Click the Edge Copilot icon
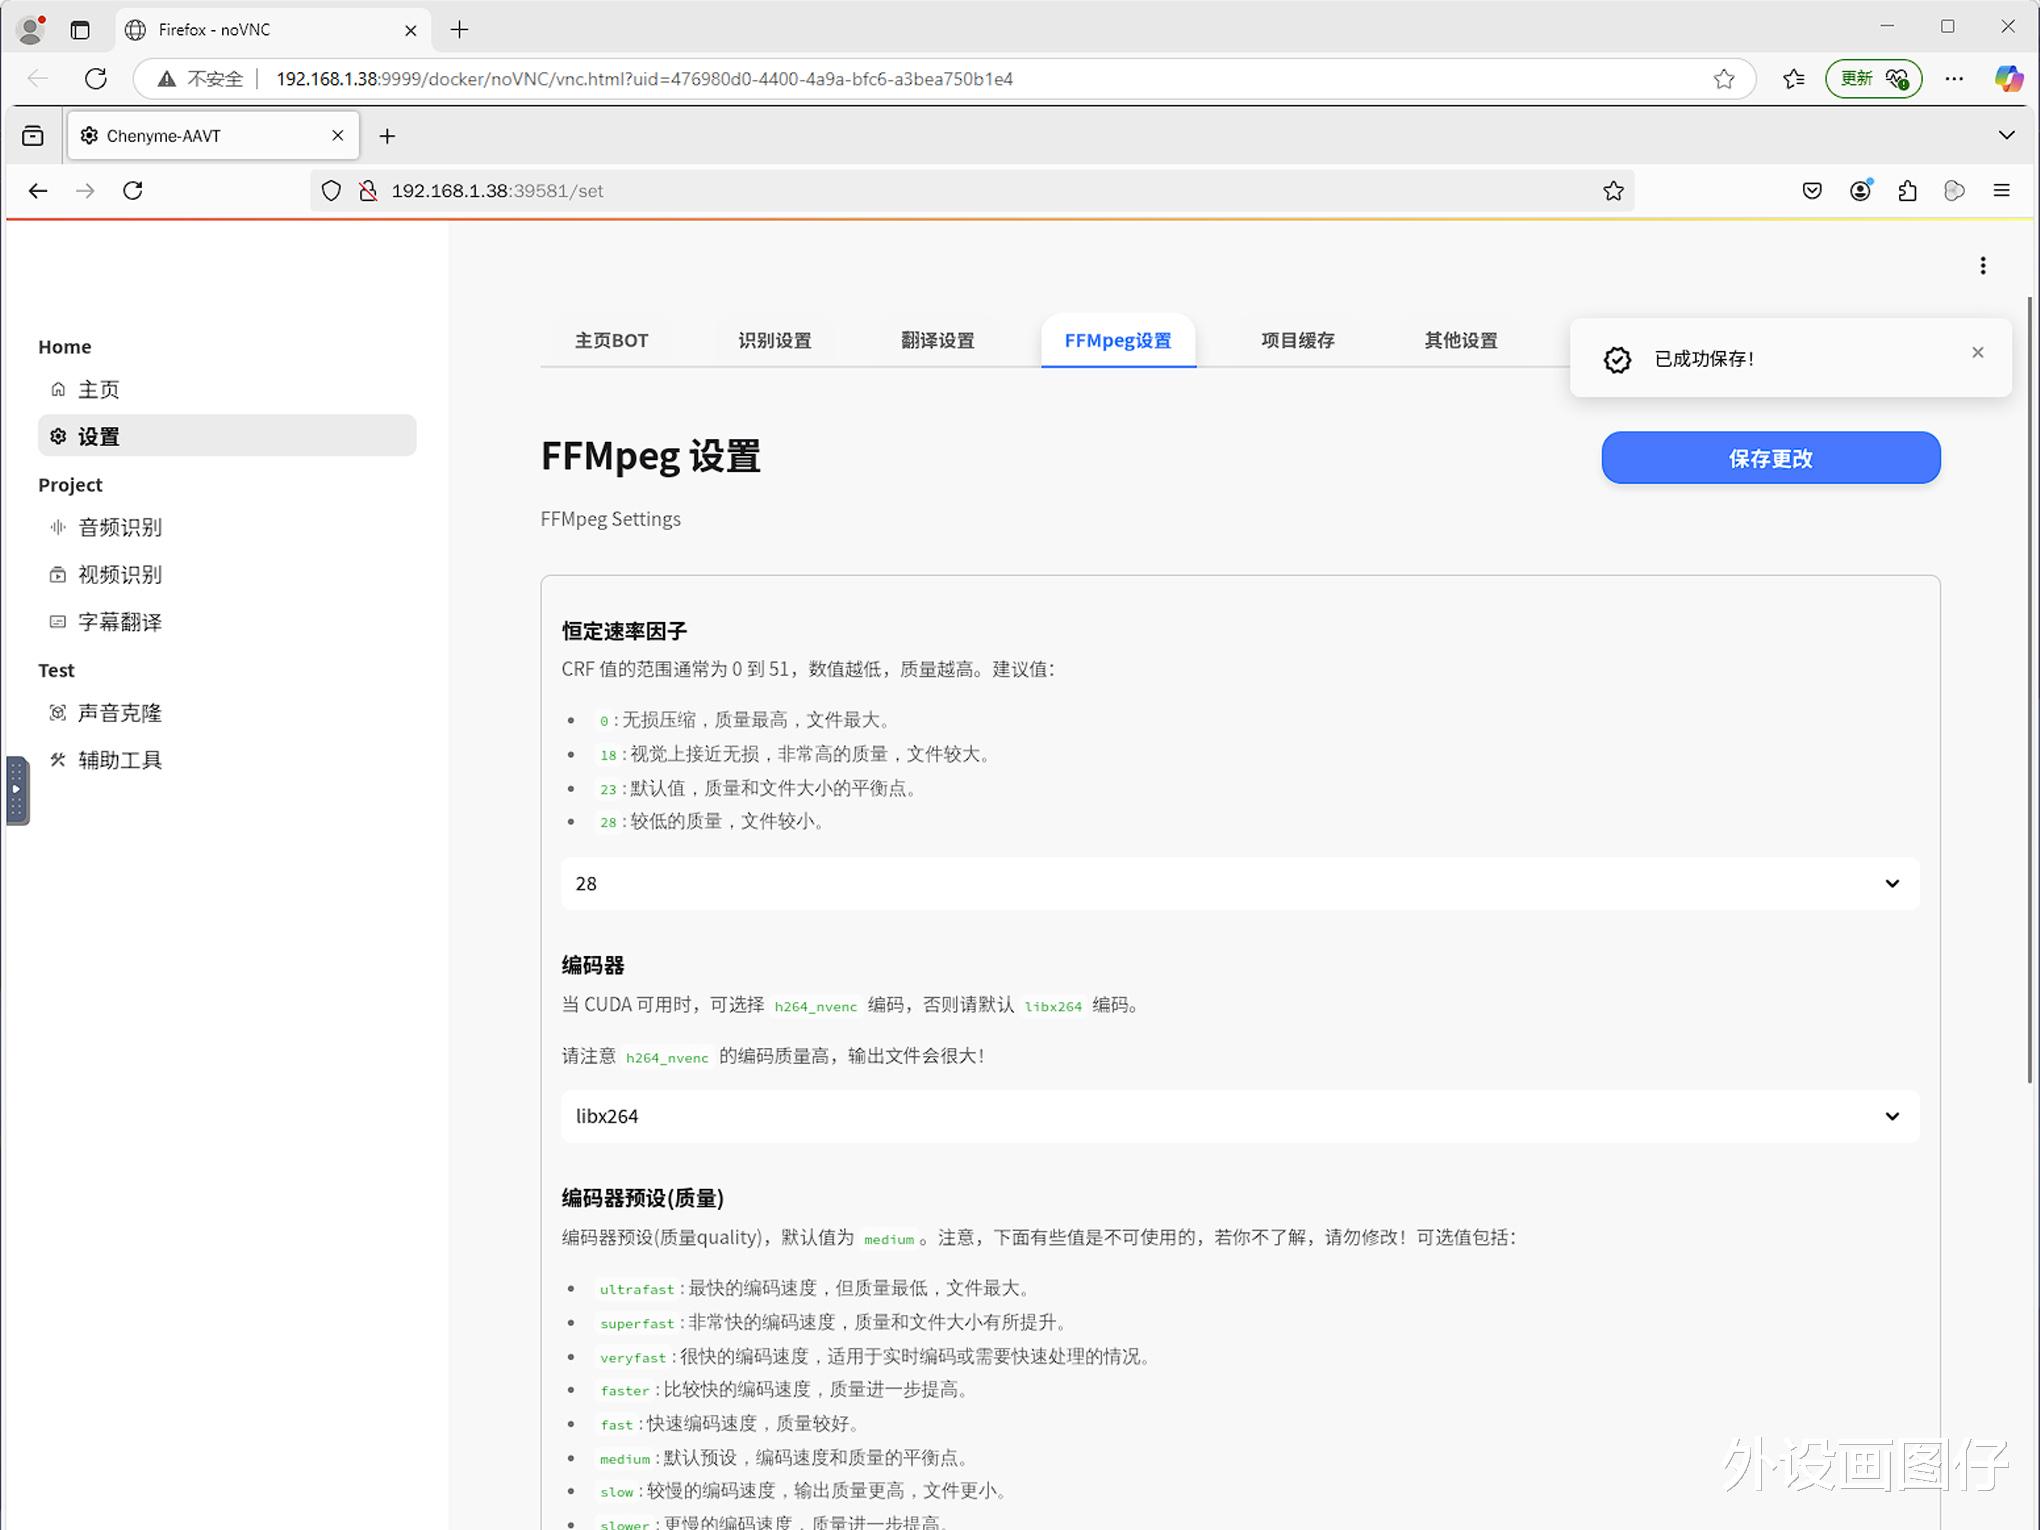This screenshot has width=2040, height=1530. [x=2008, y=79]
